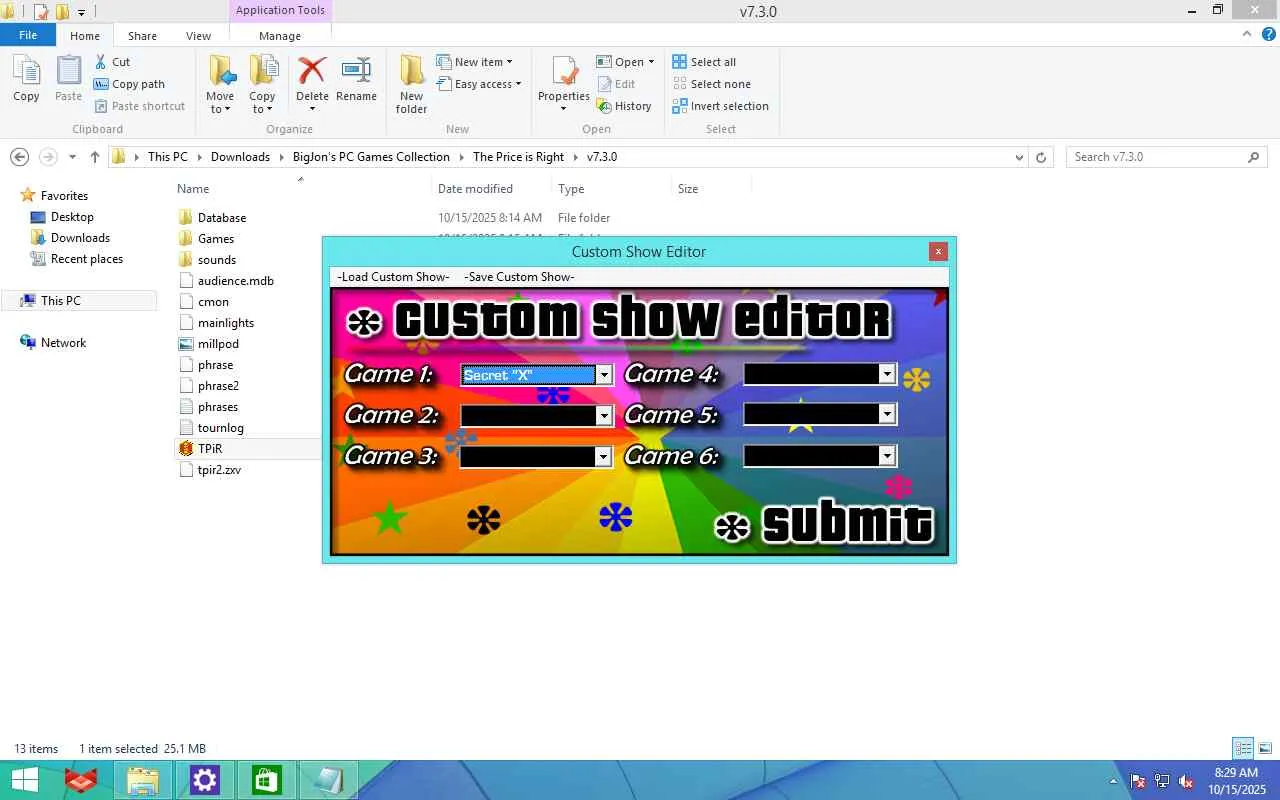Open Recent places in Favorites
Viewport: 1280px width, 800px height.
87,259
